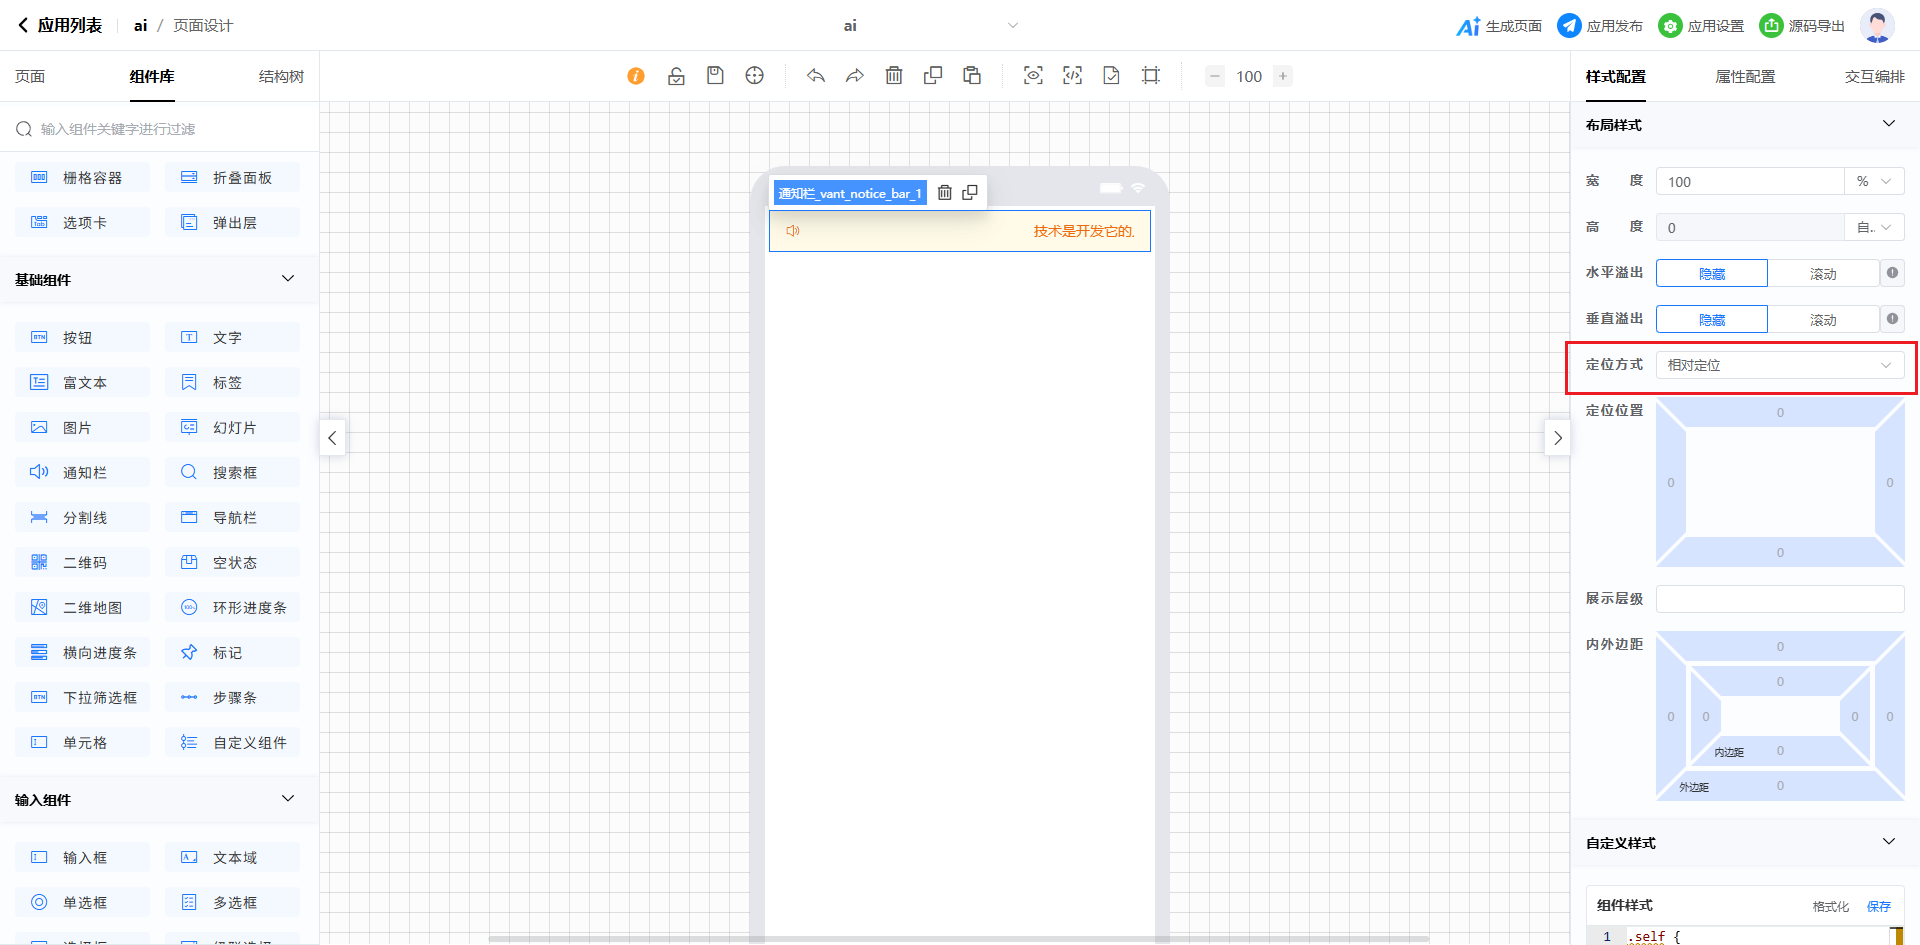Screen dimensions: 1920x945
Task: Open the width unit % dropdown
Action: point(1873,182)
